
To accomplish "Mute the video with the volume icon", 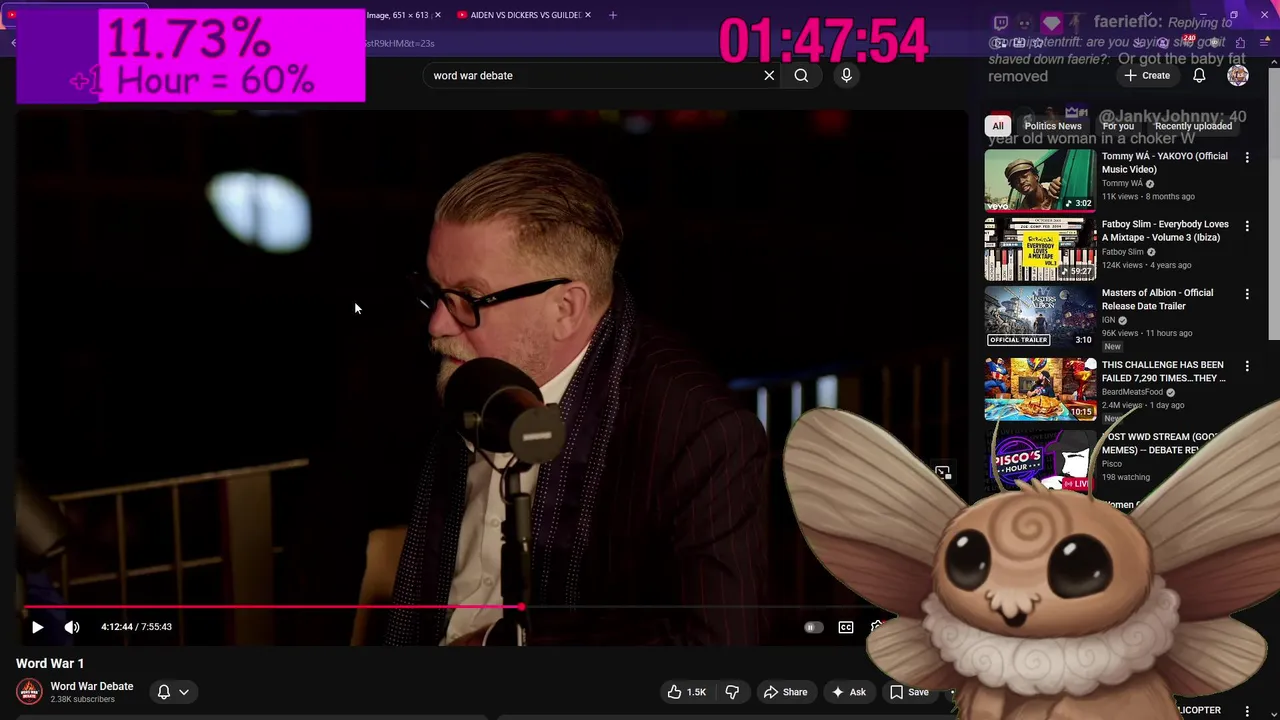I will click(72, 627).
